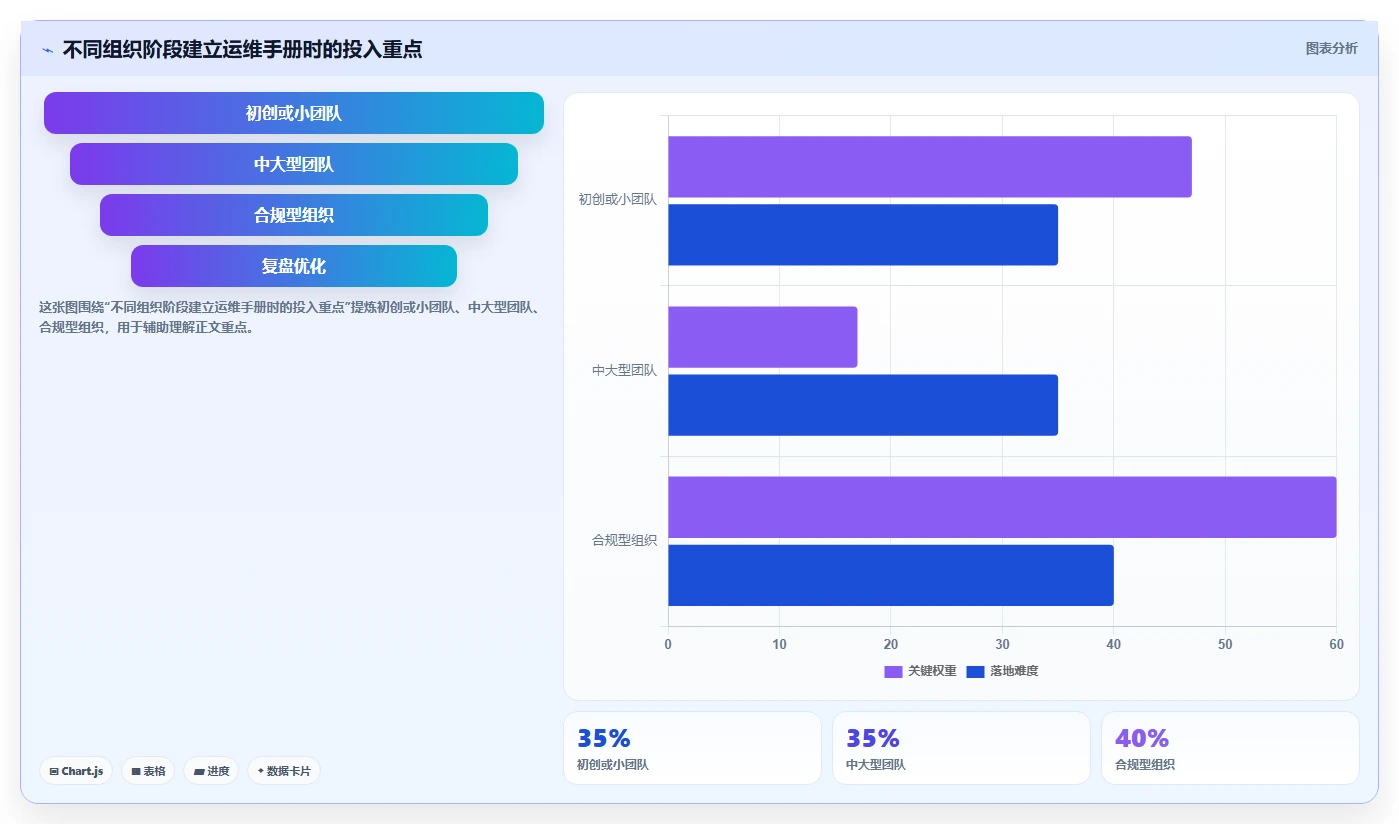This screenshot has height=824, width=1399.
Task: Select the 合规型组织 funnel stage
Action: pos(294,215)
